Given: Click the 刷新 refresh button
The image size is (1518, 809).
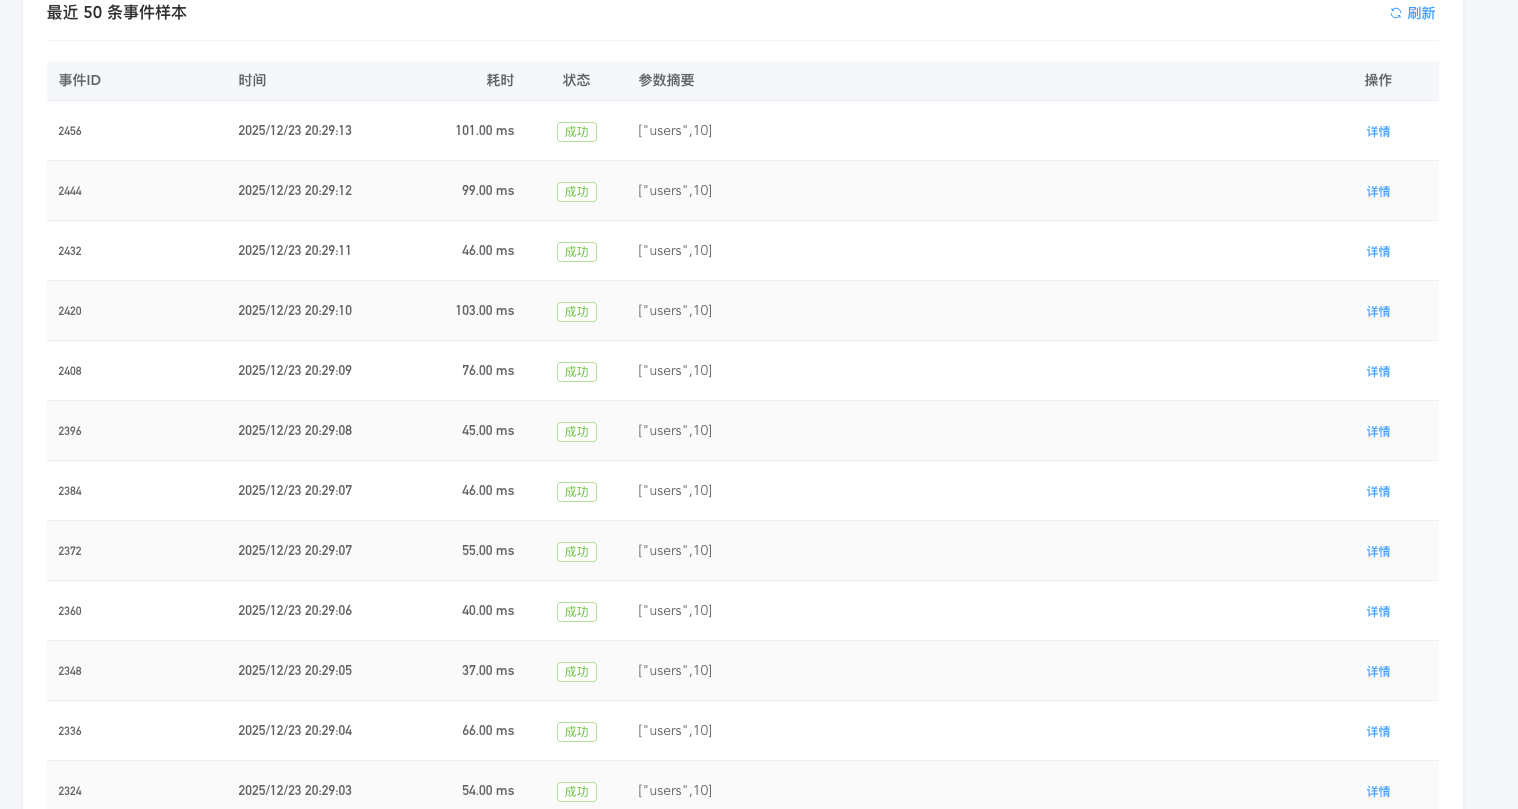Looking at the screenshot, I should click(1412, 13).
